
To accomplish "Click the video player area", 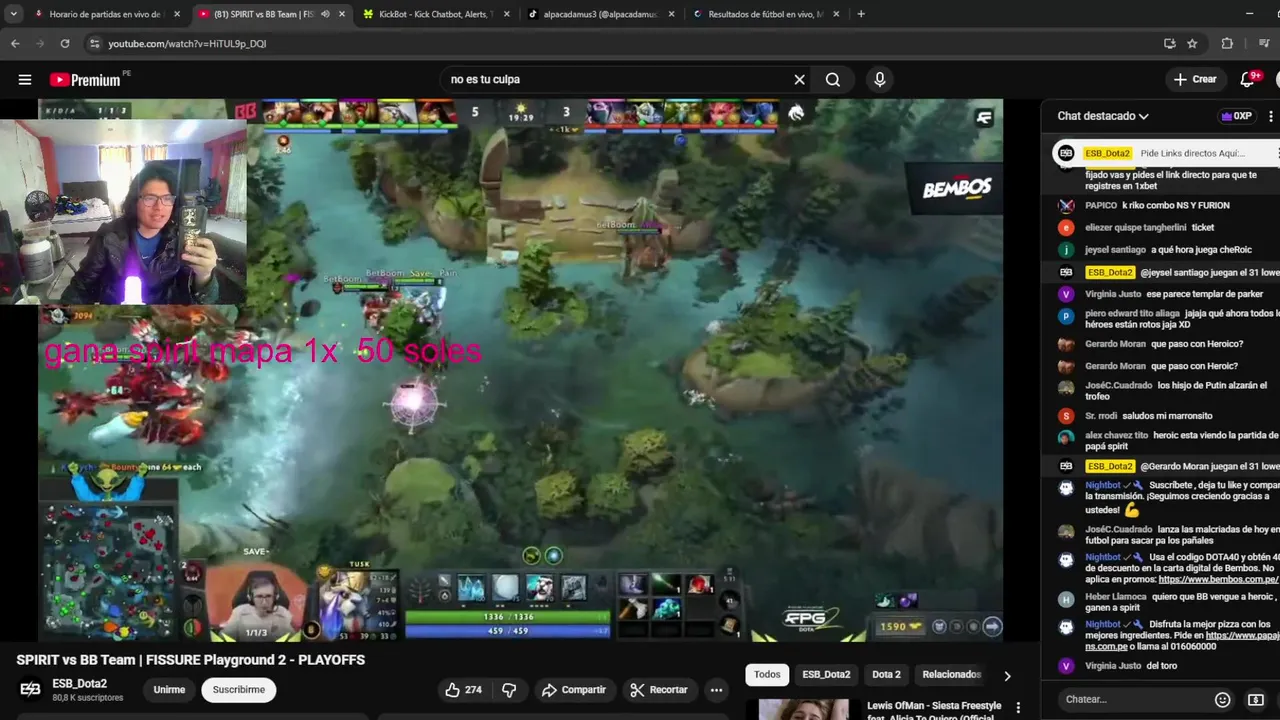I will pos(520,370).
